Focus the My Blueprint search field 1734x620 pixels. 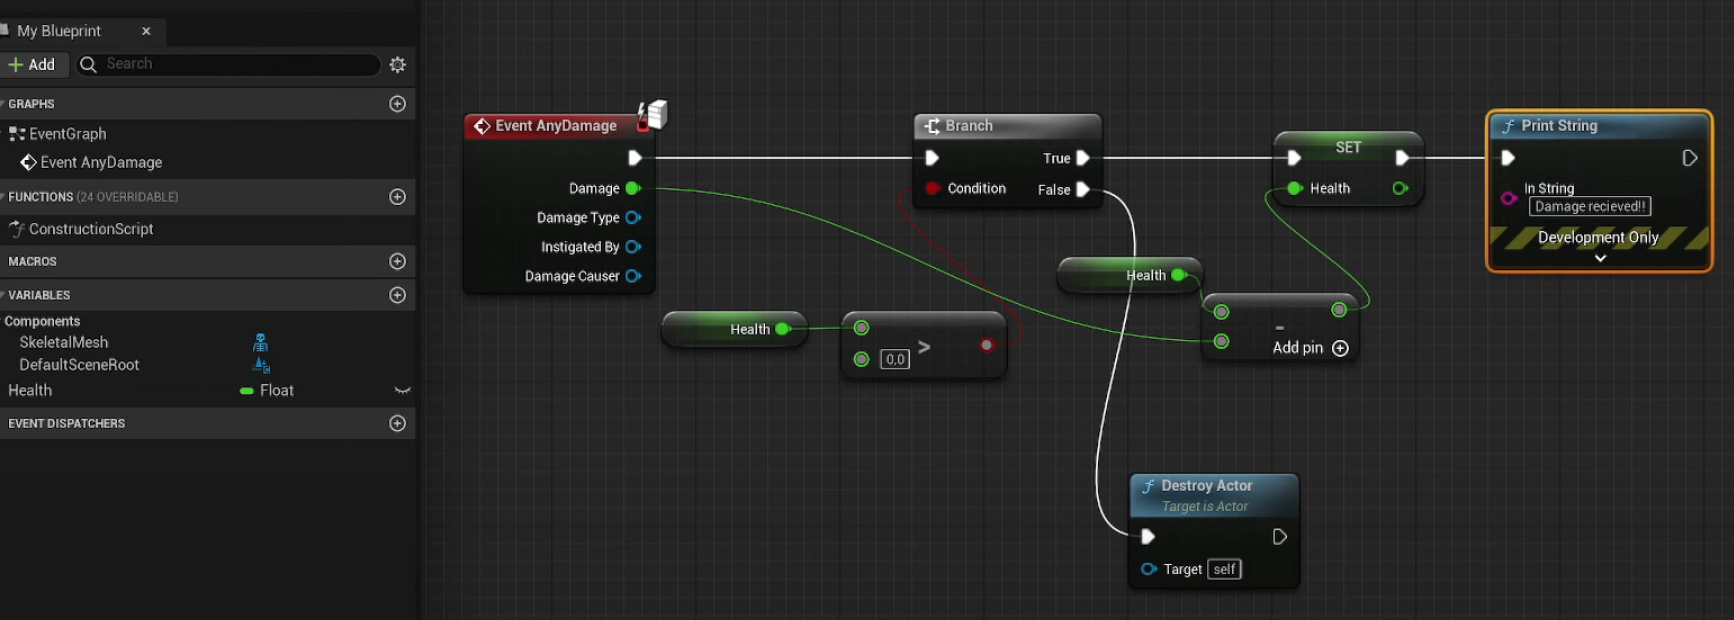[229, 64]
